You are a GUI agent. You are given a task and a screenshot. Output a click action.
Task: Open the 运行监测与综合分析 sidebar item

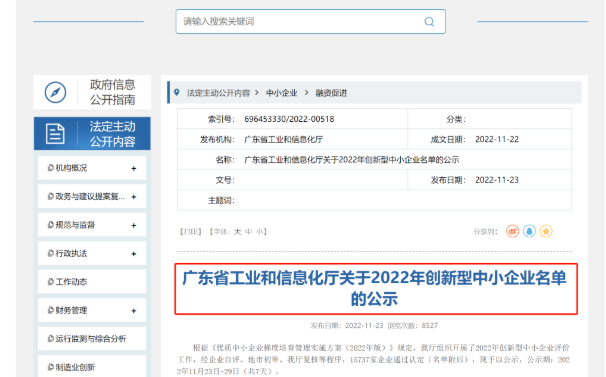pyautogui.click(x=92, y=339)
